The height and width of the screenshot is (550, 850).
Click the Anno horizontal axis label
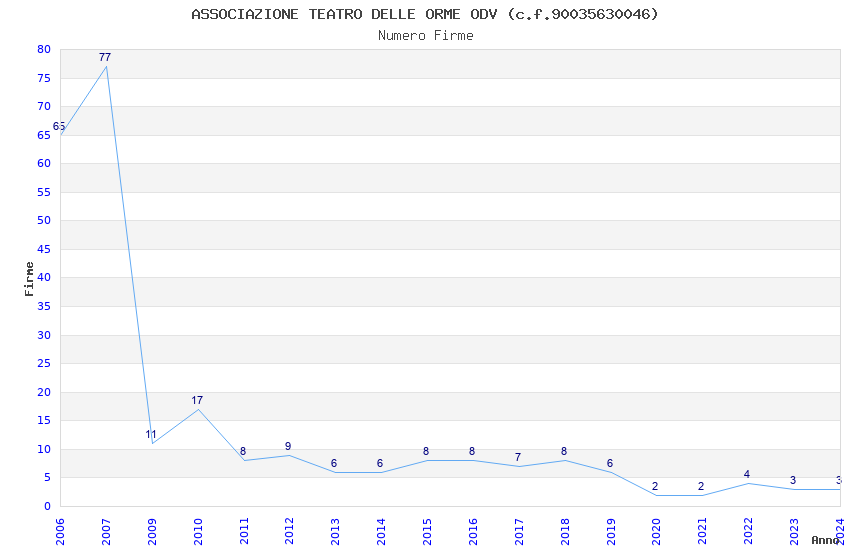pyautogui.click(x=825, y=540)
